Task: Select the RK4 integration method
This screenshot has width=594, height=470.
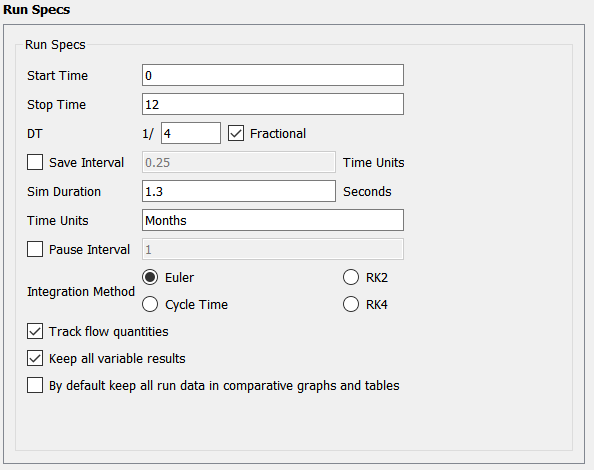Action: coord(351,304)
